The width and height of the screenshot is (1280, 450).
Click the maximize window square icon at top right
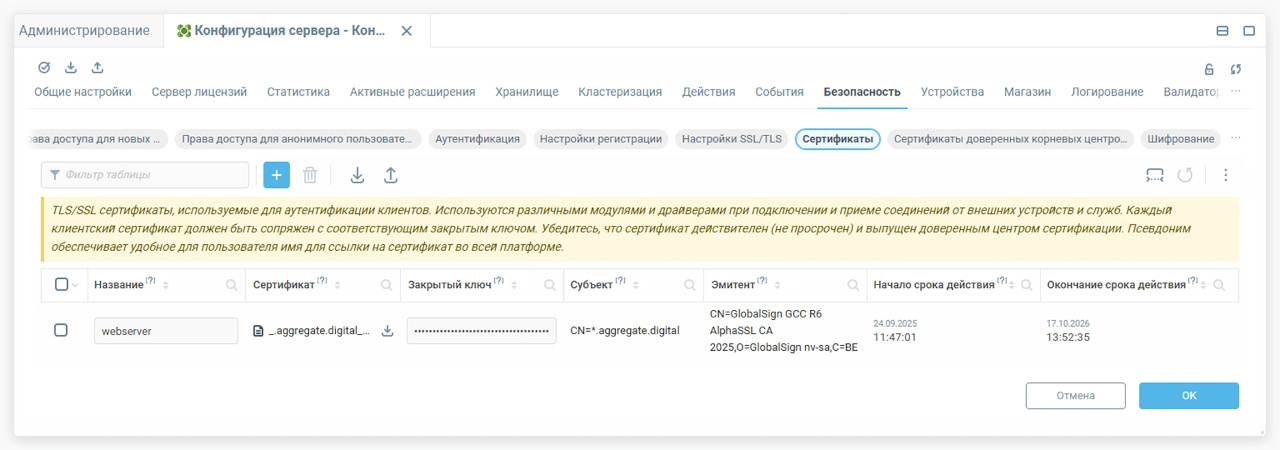click(1249, 31)
